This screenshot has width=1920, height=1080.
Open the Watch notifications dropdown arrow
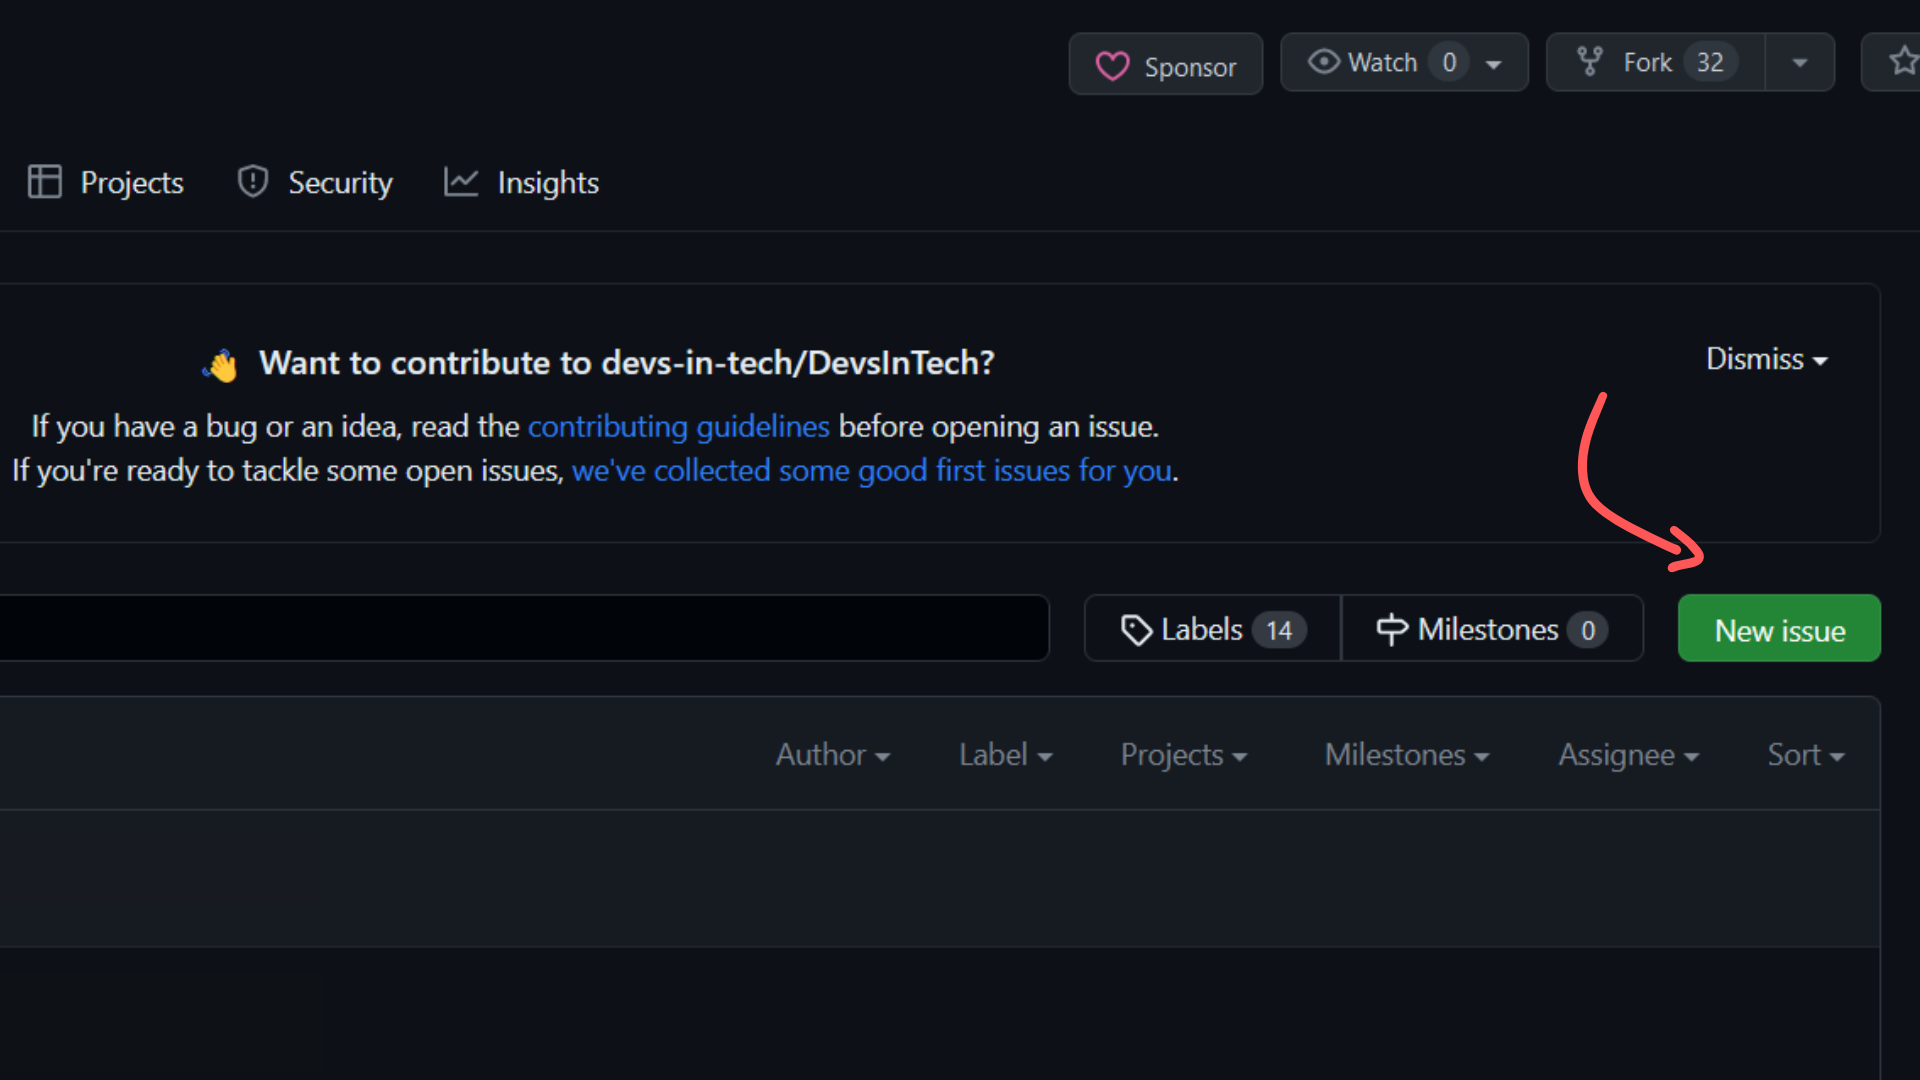tap(1494, 64)
